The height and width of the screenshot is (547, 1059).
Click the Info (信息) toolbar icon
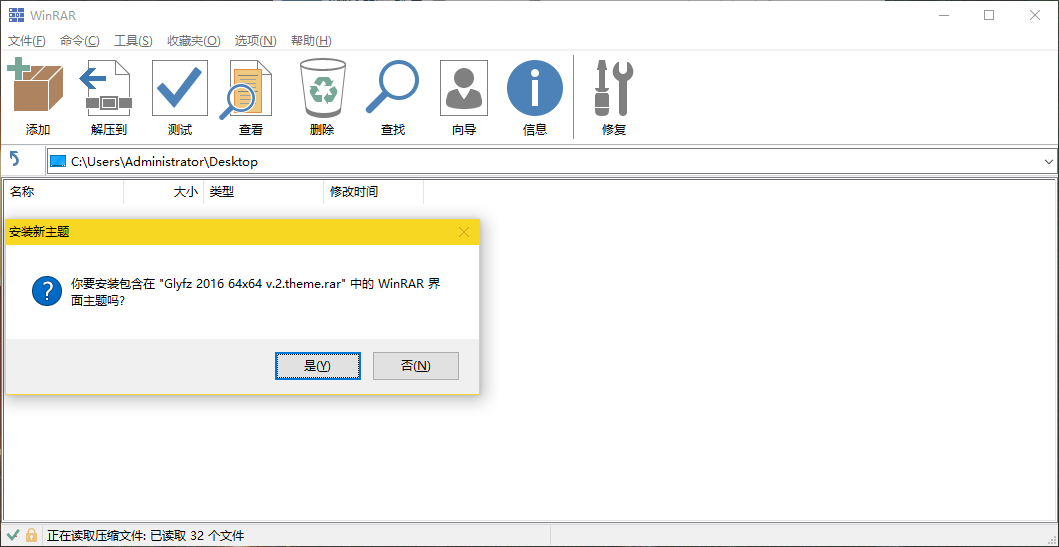[x=535, y=88]
